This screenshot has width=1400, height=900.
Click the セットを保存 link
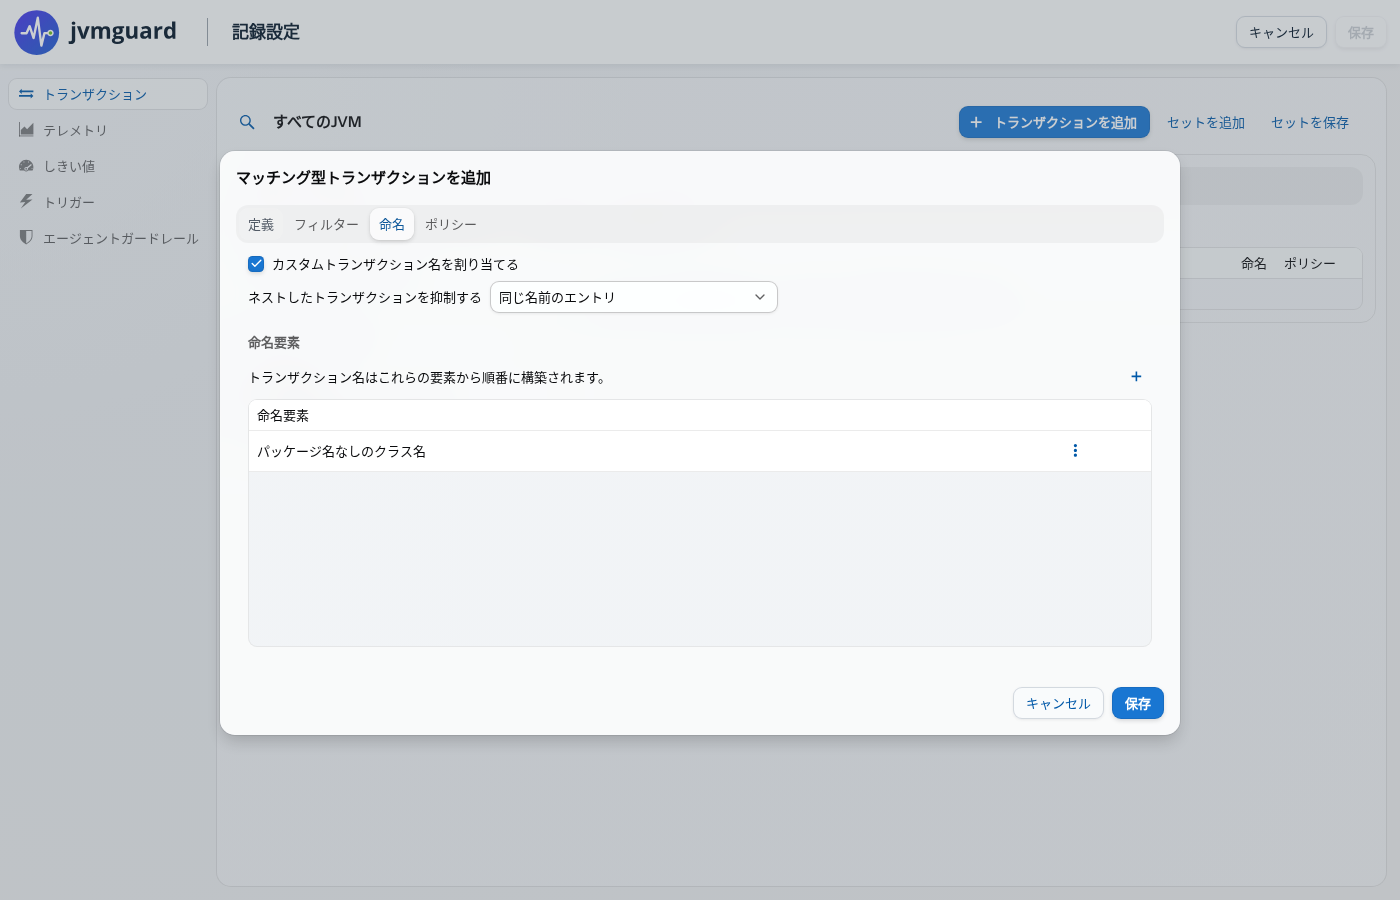click(x=1310, y=122)
